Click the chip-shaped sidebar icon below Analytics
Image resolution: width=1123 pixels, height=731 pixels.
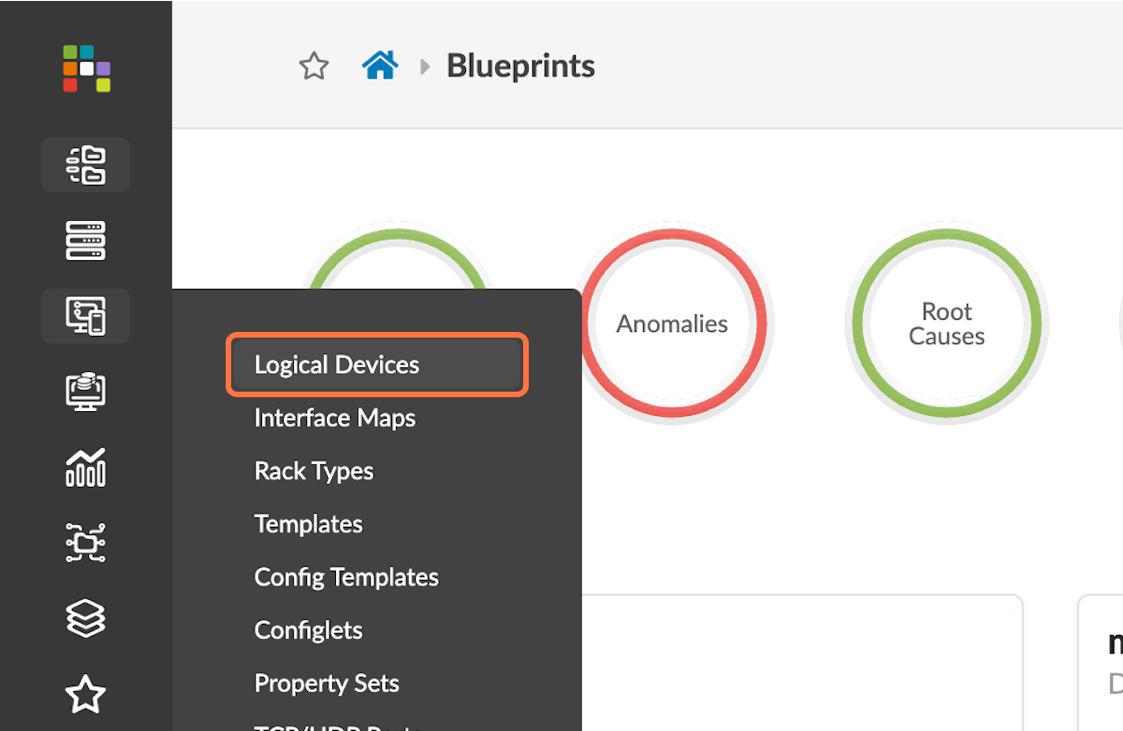(86, 543)
